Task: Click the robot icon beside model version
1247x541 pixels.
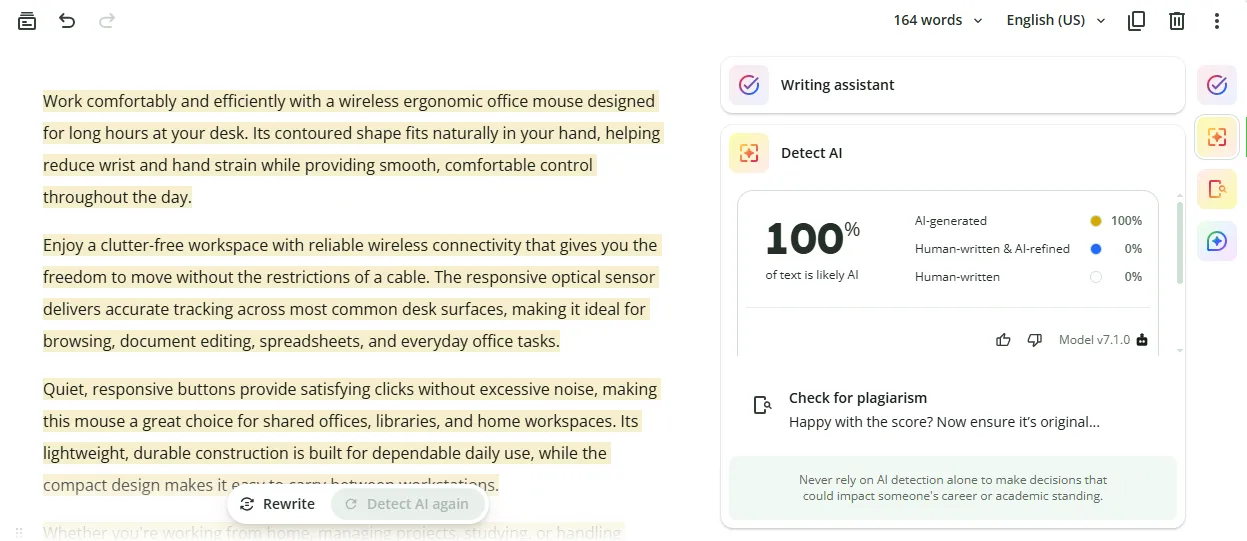Action: 1142,340
